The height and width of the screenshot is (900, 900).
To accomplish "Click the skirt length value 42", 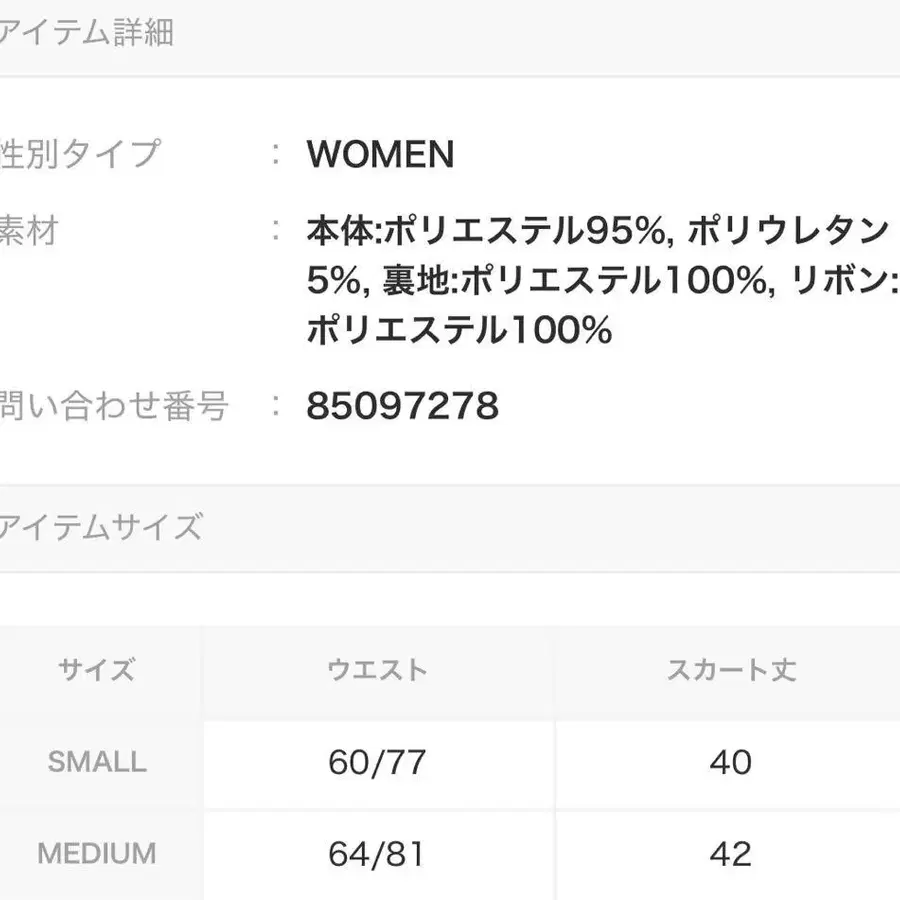I will tap(731, 854).
